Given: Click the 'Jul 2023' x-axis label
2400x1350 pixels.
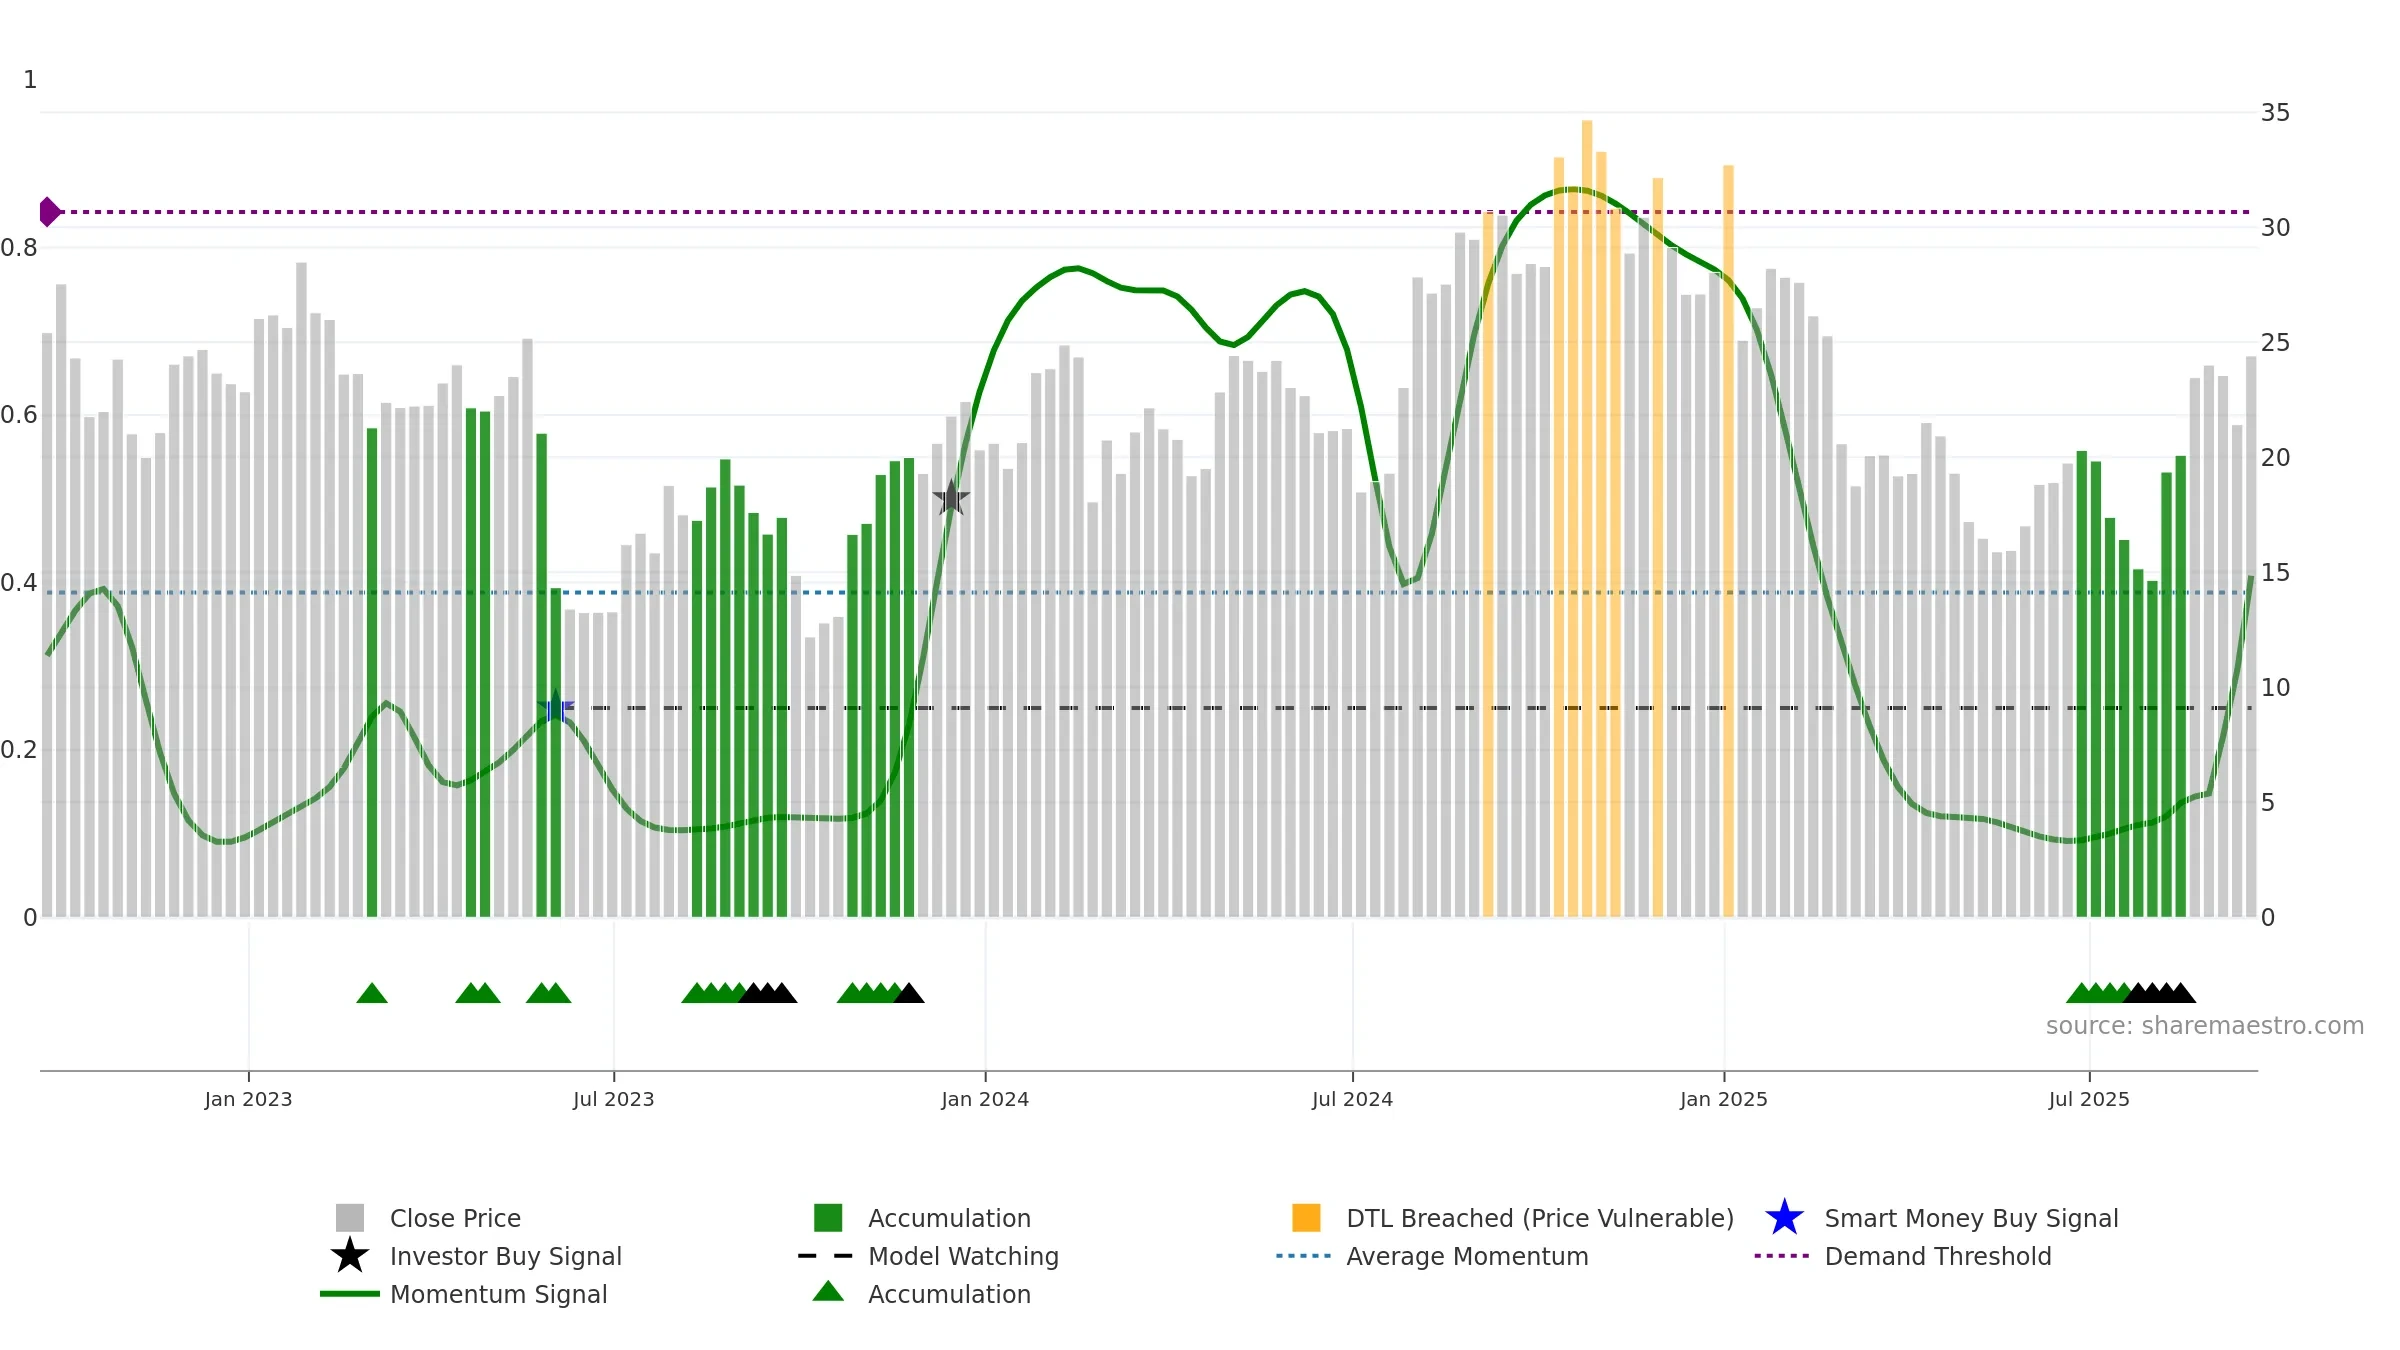Looking at the screenshot, I should [x=613, y=1099].
